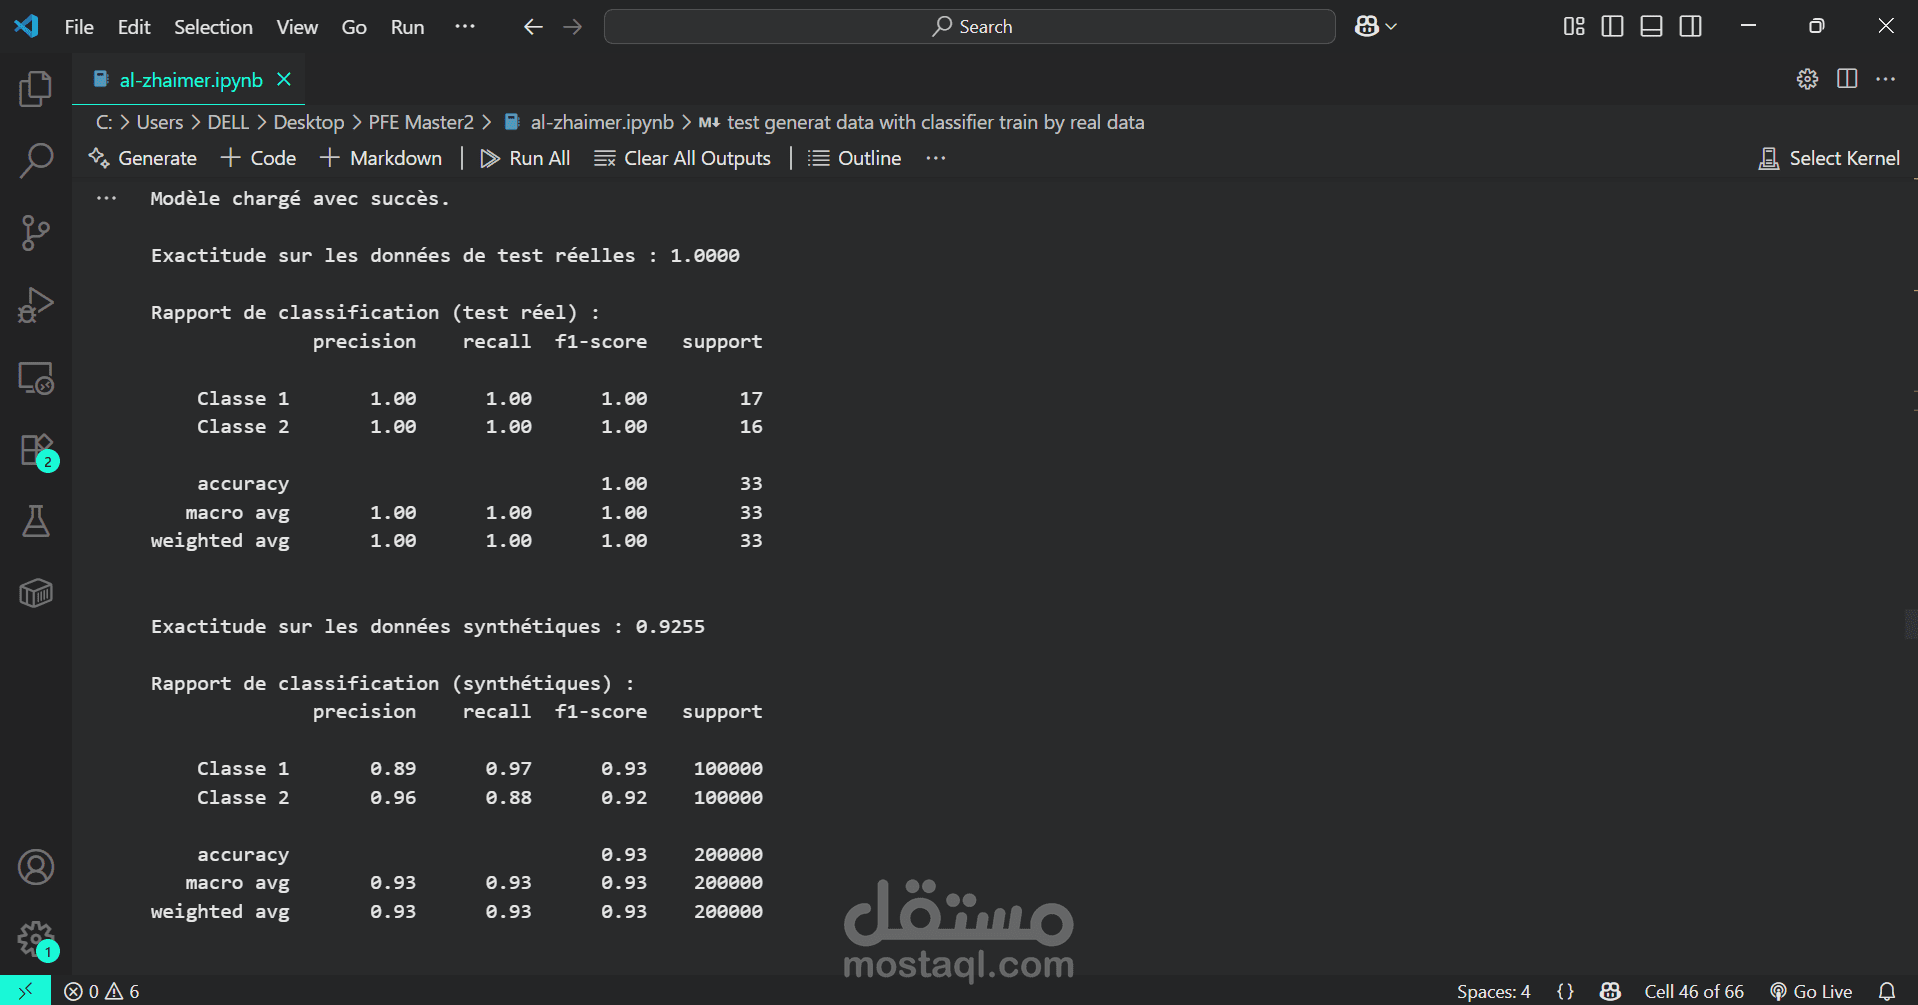Open errors and warnings problems panel

pyautogui.click(x=102, y=991)
